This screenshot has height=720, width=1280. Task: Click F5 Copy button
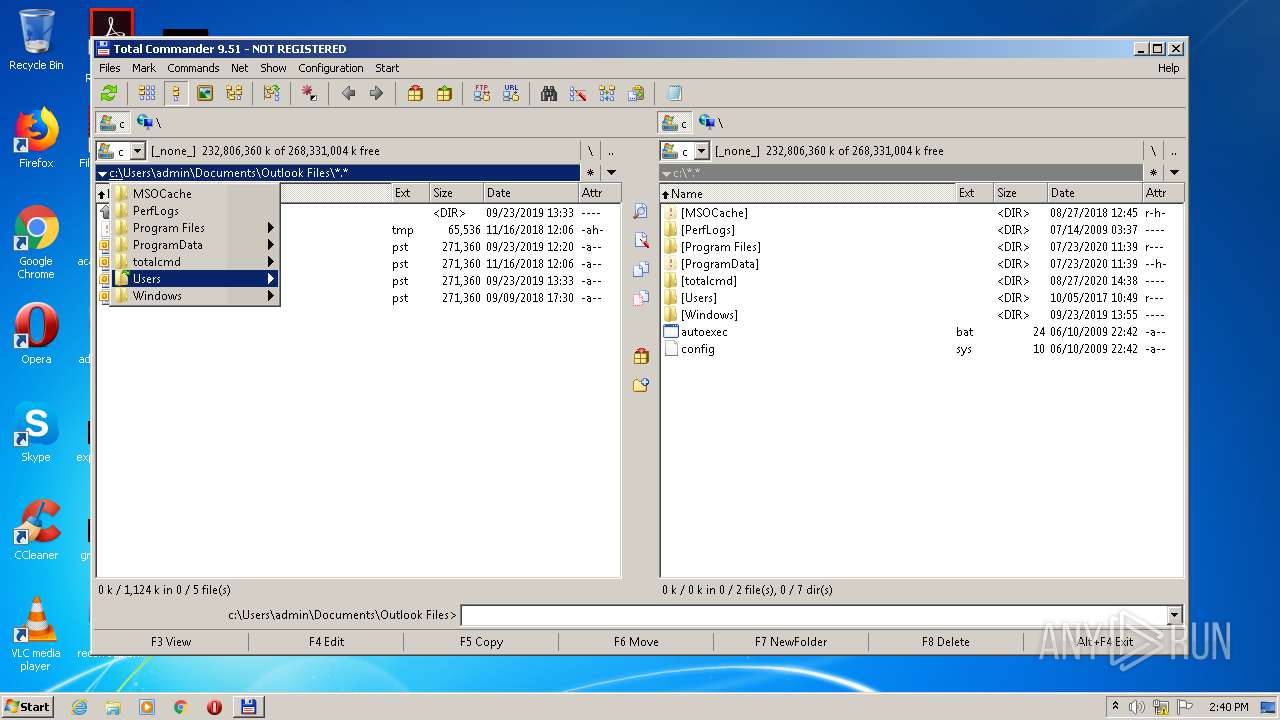(x=481, y=642)
